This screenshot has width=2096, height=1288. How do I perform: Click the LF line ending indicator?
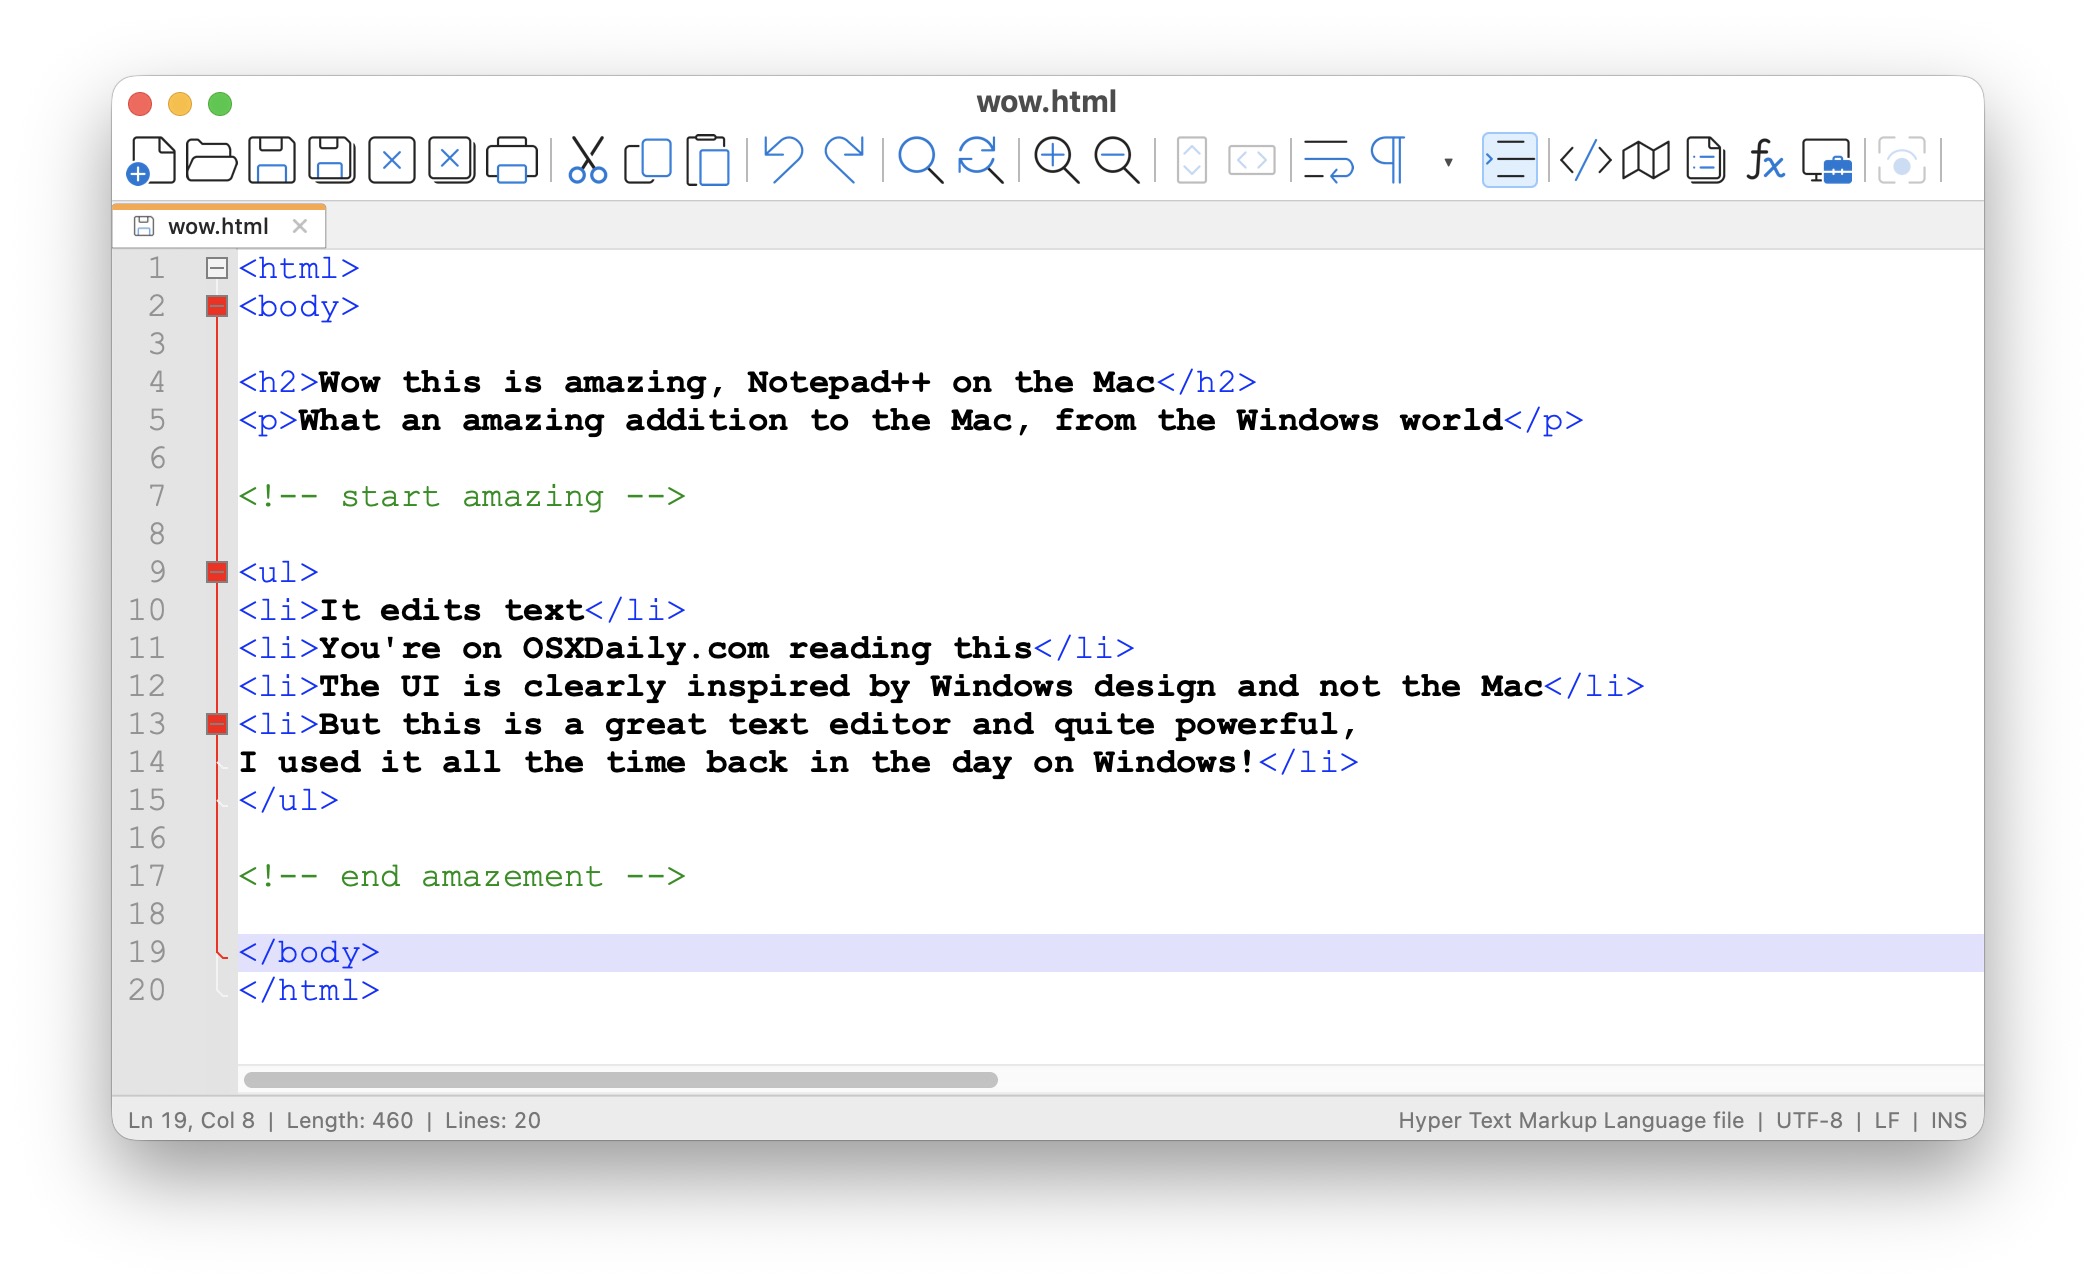click(x=1887, y=1120)
